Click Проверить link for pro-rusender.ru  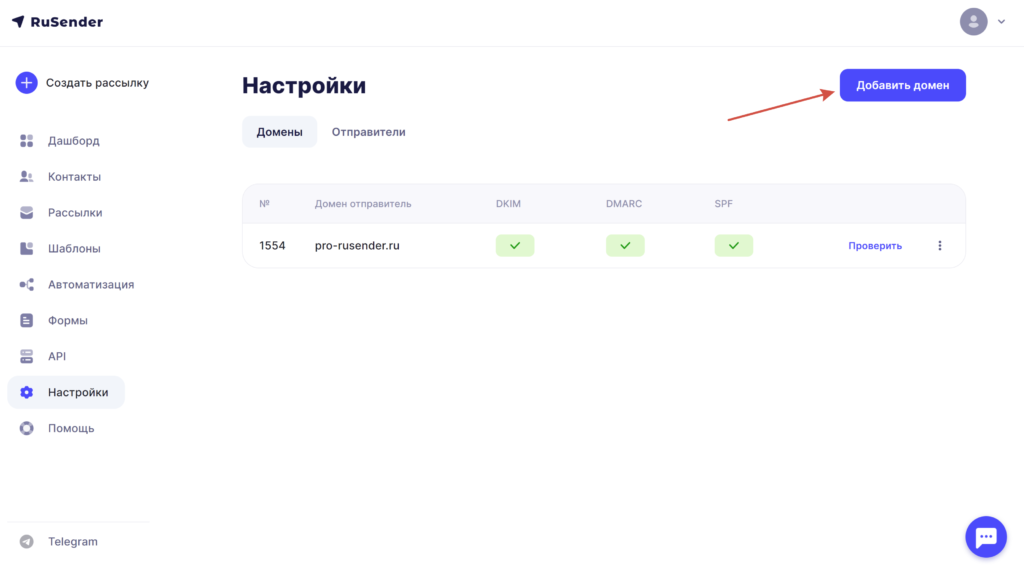875,245
